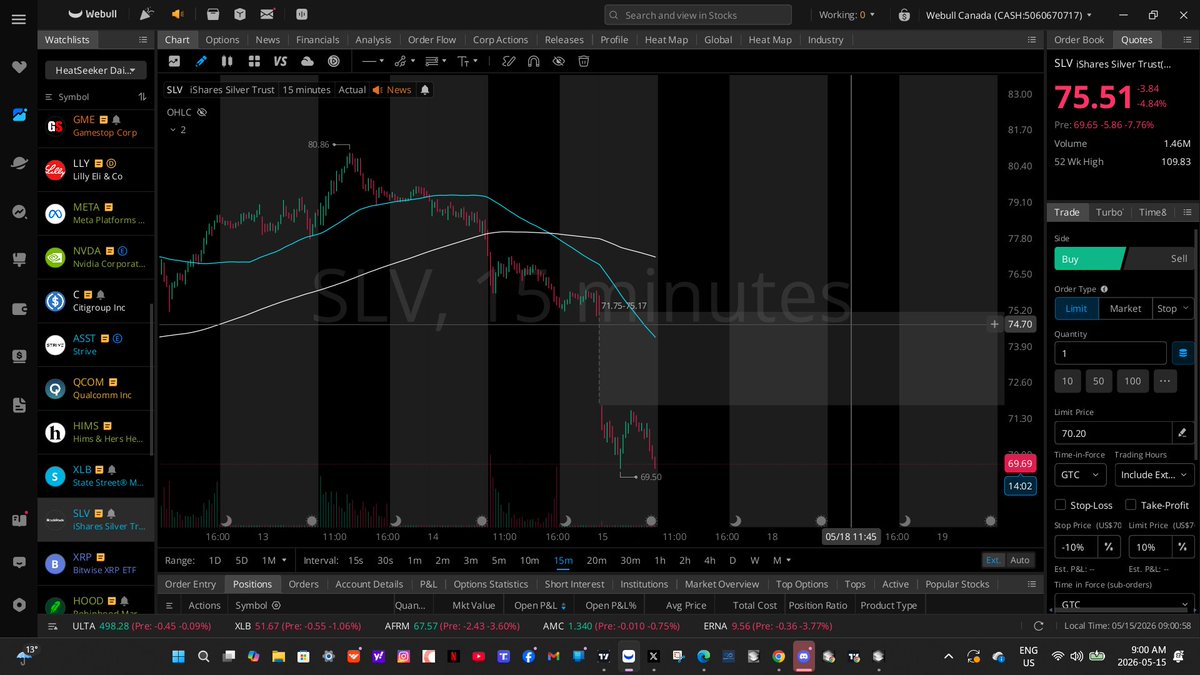1200x675 pixels.
Task: Switch to the Options tab
Action: pos(222,40)
